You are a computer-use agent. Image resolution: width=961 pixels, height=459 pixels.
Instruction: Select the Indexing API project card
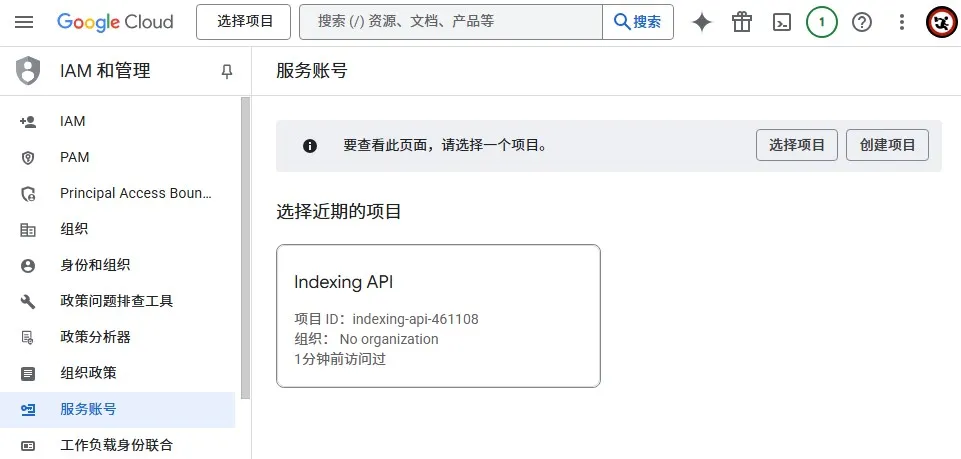pyautogui.click(x=438, y=316)
